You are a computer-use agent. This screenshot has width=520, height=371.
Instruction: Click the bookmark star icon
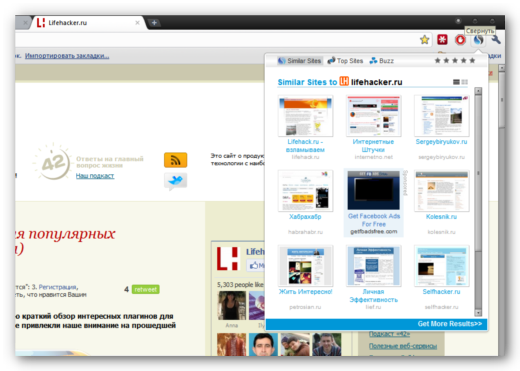424,40
